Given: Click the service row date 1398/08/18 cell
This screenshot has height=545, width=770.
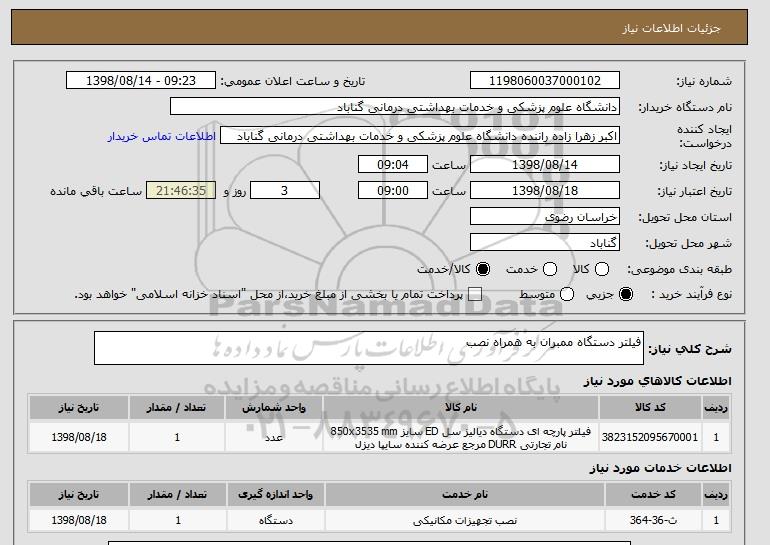Looking at the screenshot, I should (x=79, y=520).
